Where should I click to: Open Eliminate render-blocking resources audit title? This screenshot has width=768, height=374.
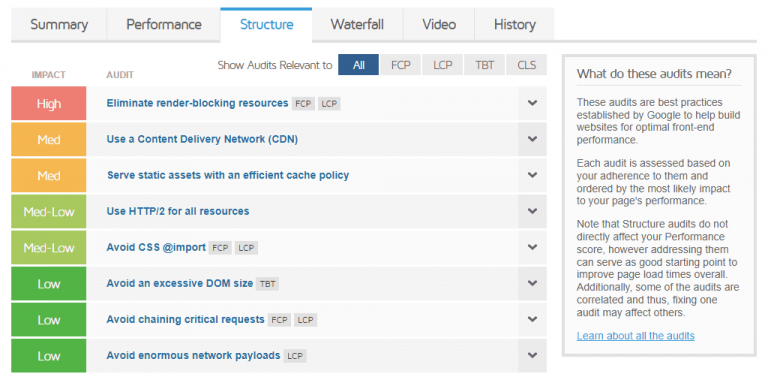197,103
